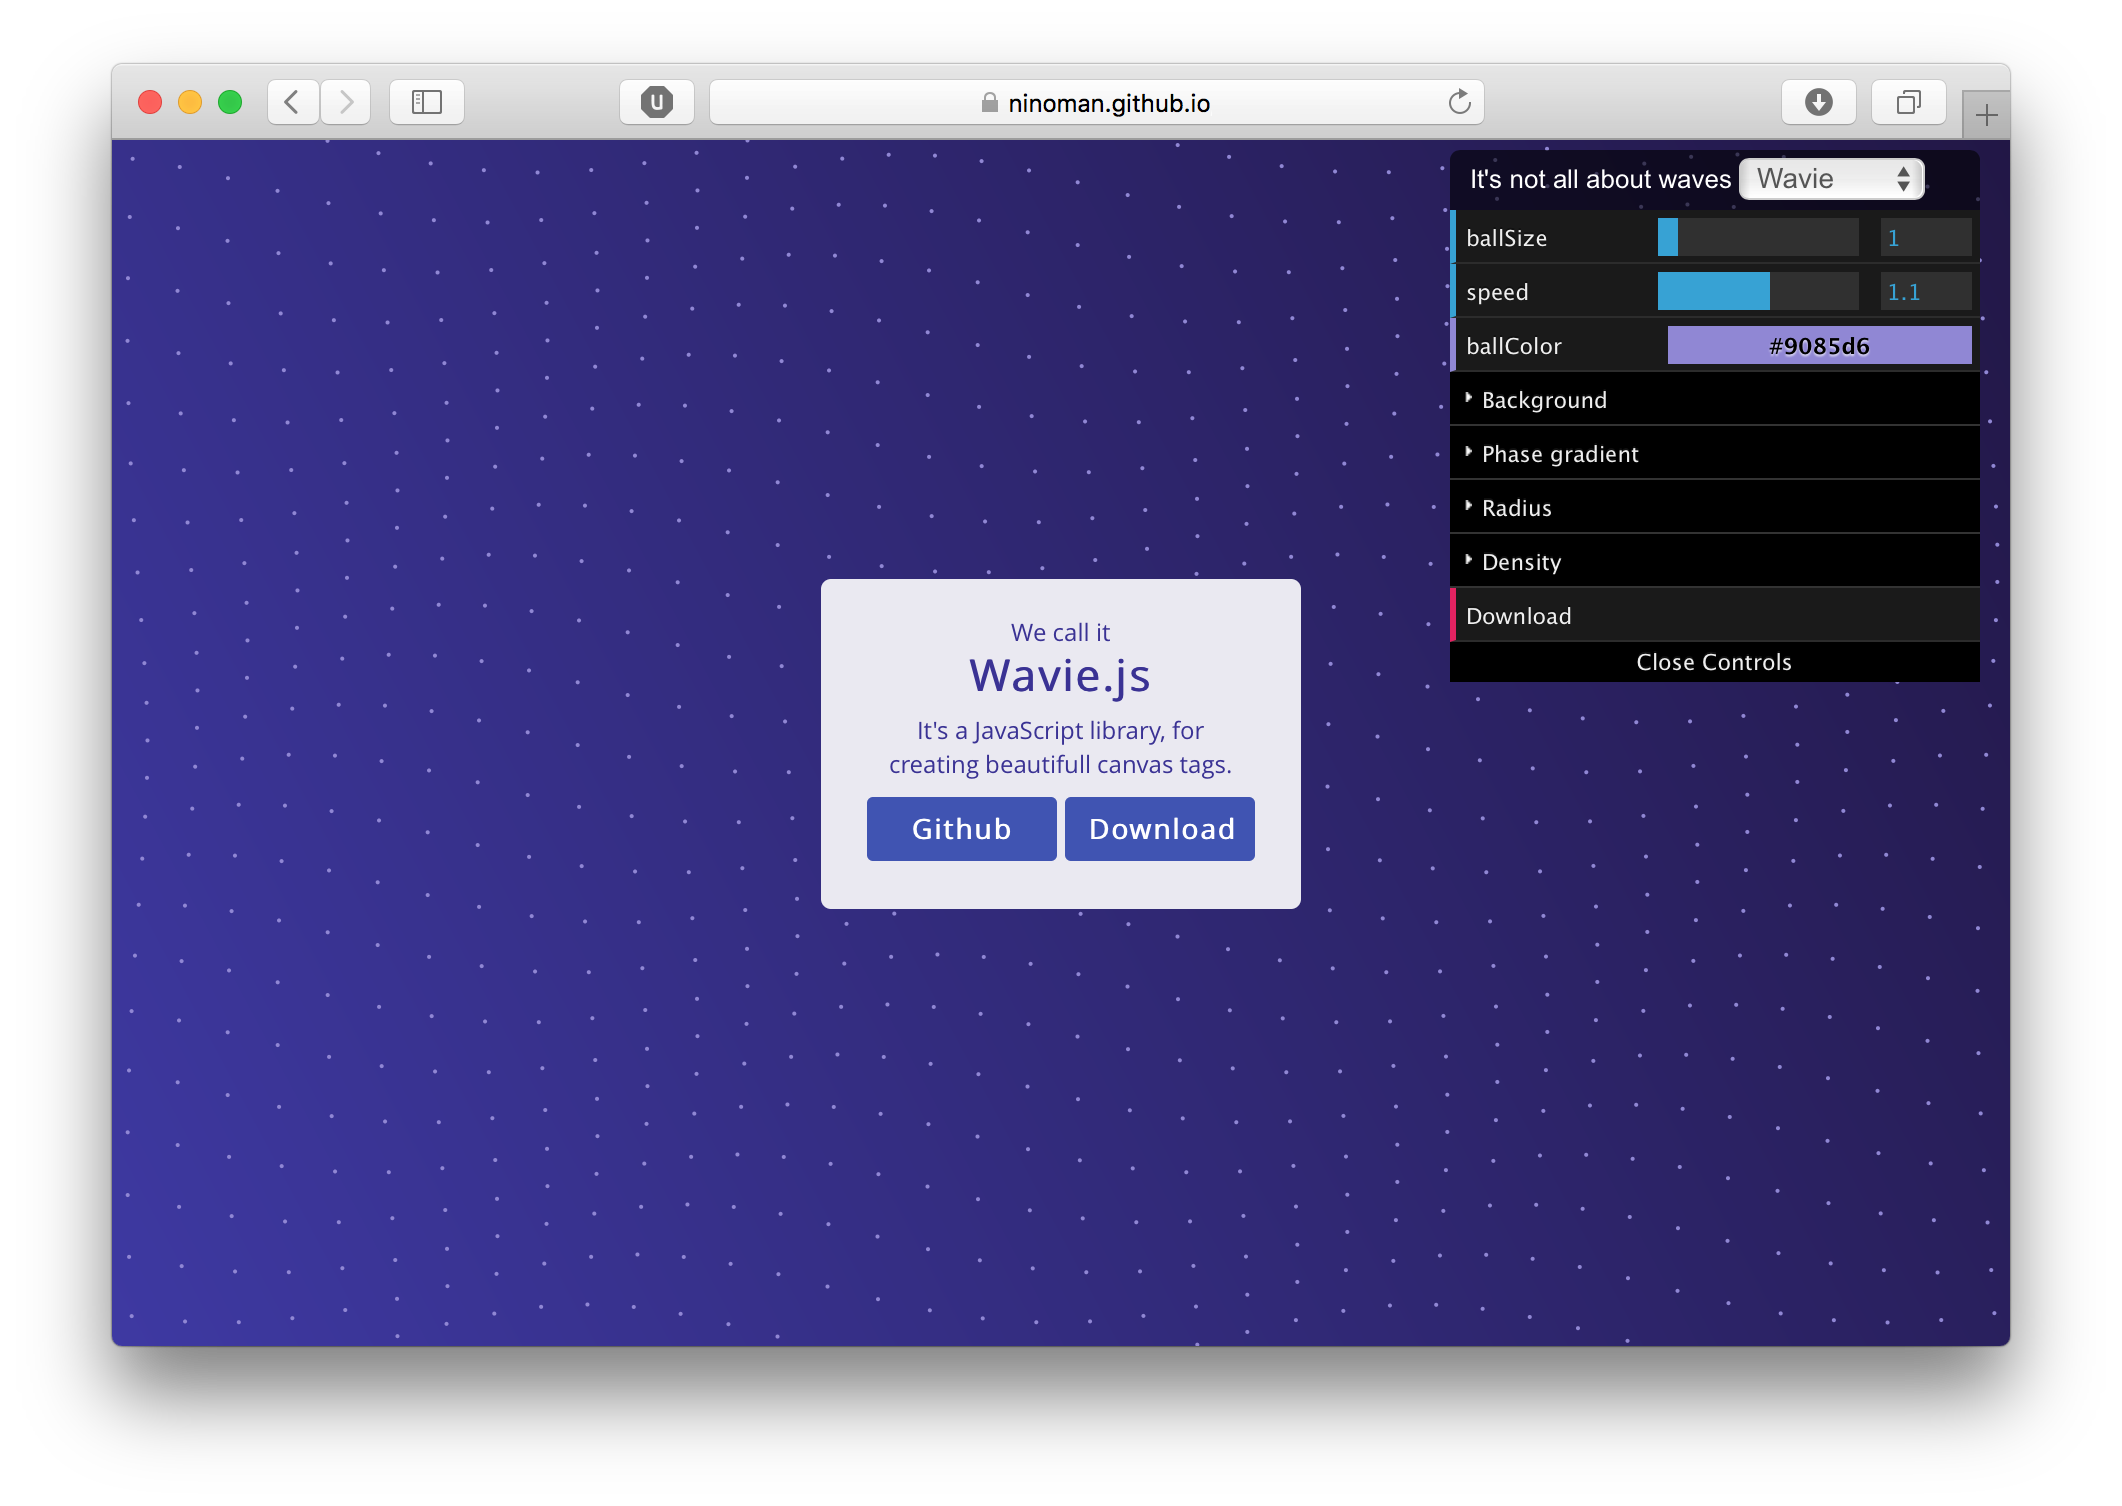Expand the Density section
Viewport: 2122px width, 1506px height.
1522,561
